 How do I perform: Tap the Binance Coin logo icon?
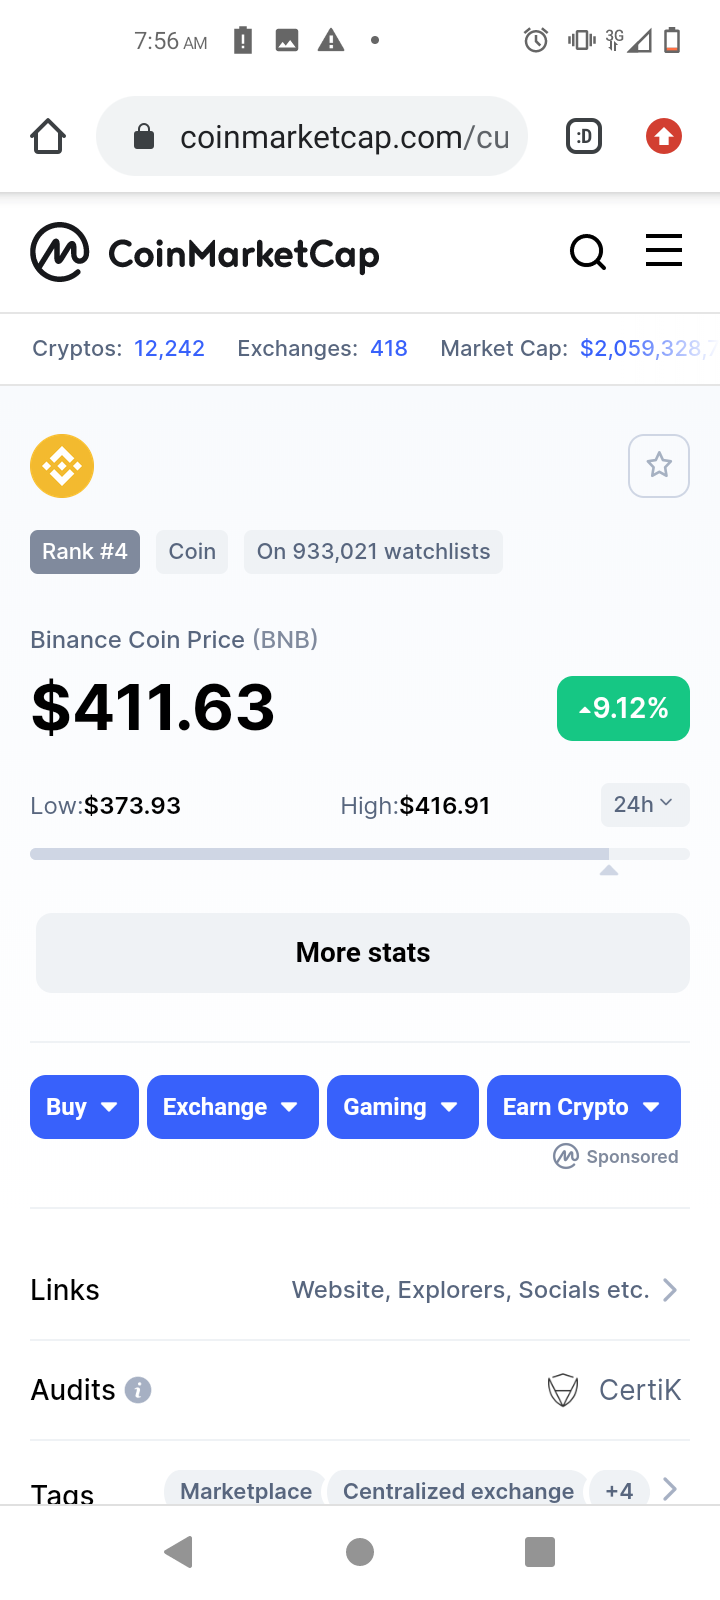coord(62,466)
